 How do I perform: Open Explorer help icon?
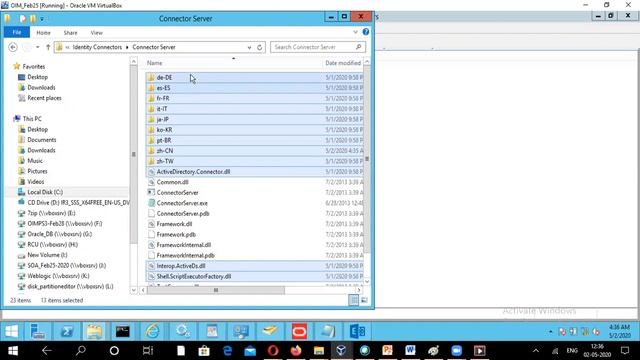tap(366, 32)
